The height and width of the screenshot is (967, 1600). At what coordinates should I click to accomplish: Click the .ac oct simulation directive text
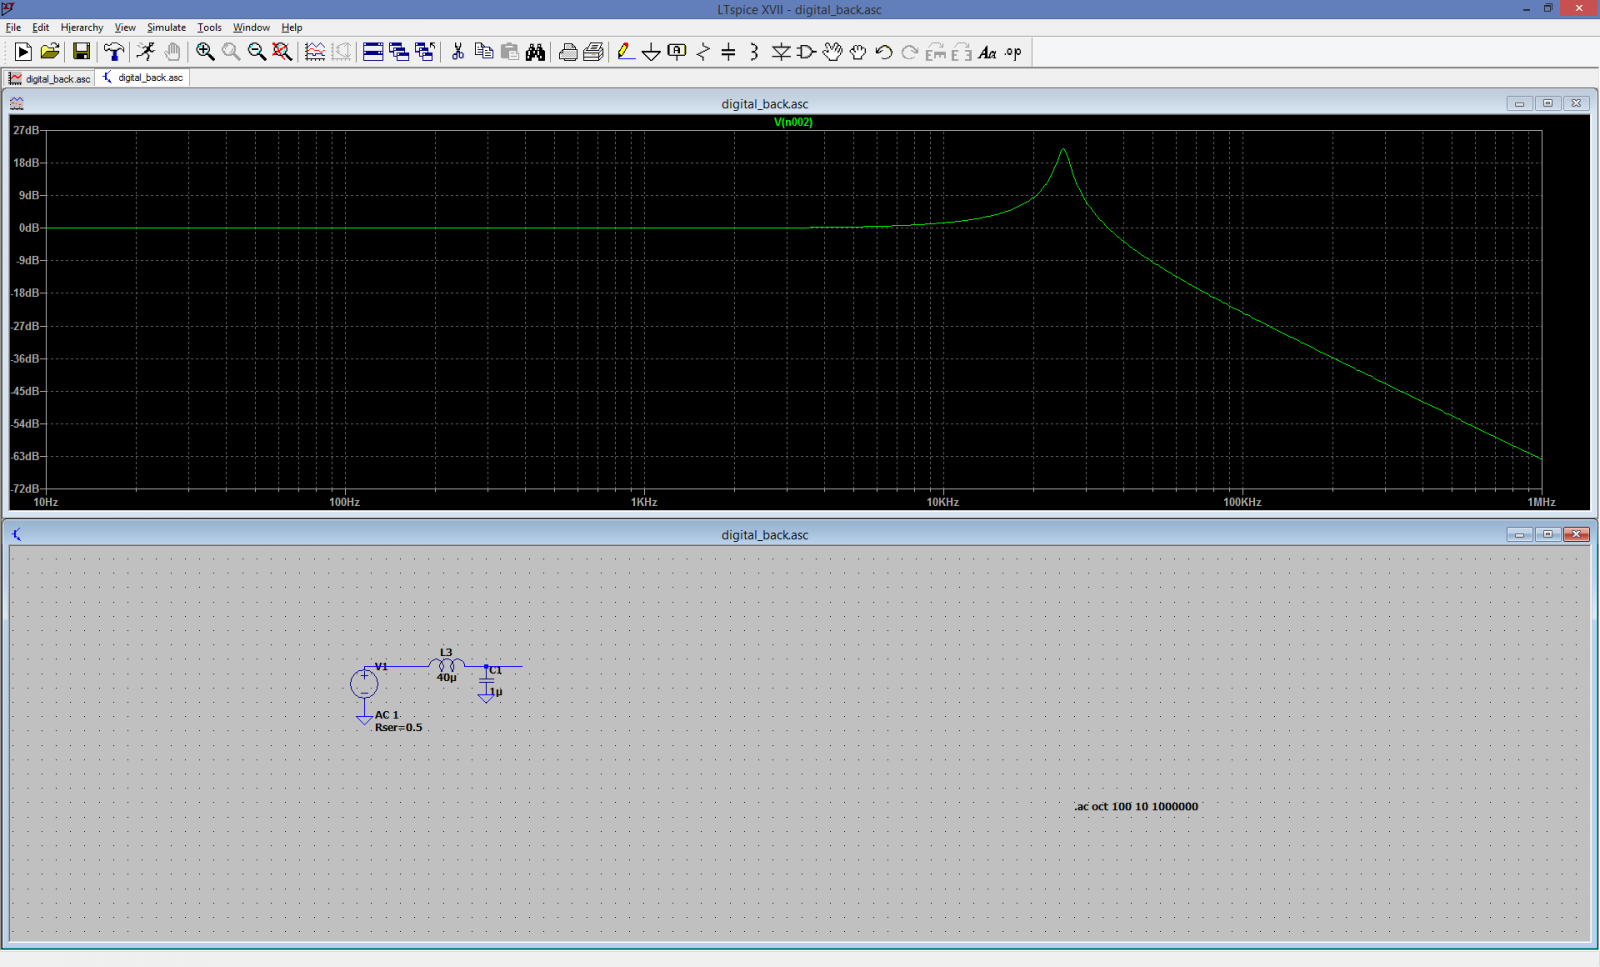tap(1136, 807)
